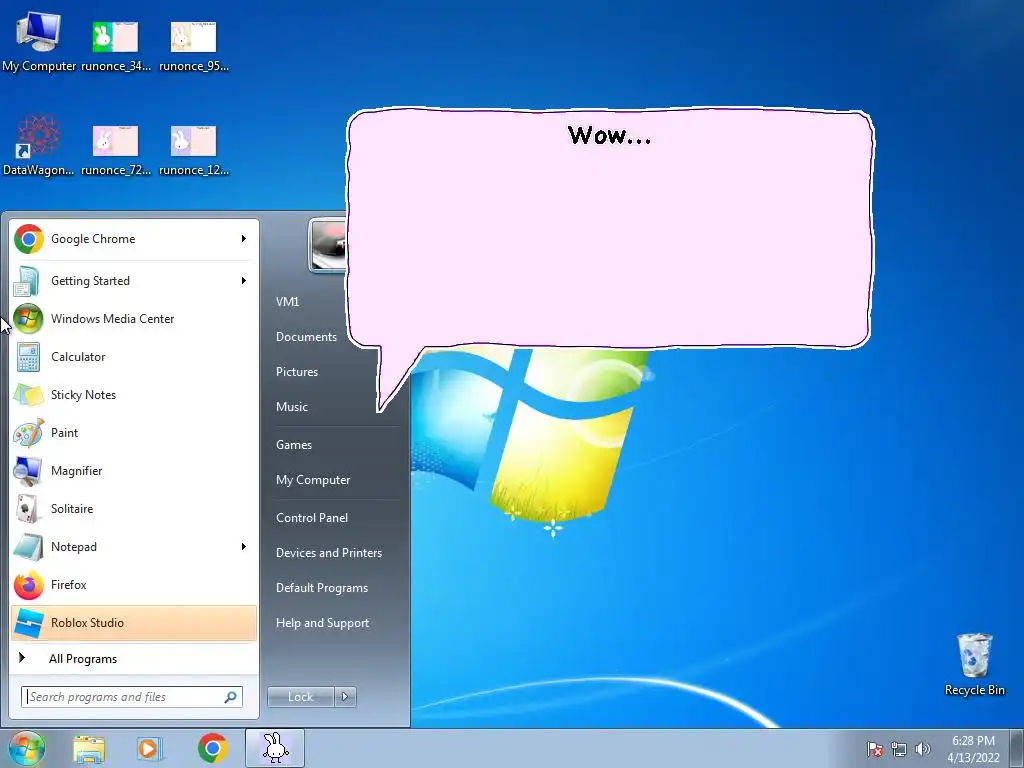Open VM1 user folder
The height and width of the screenshot is (768, 1024).
point(287,302)
